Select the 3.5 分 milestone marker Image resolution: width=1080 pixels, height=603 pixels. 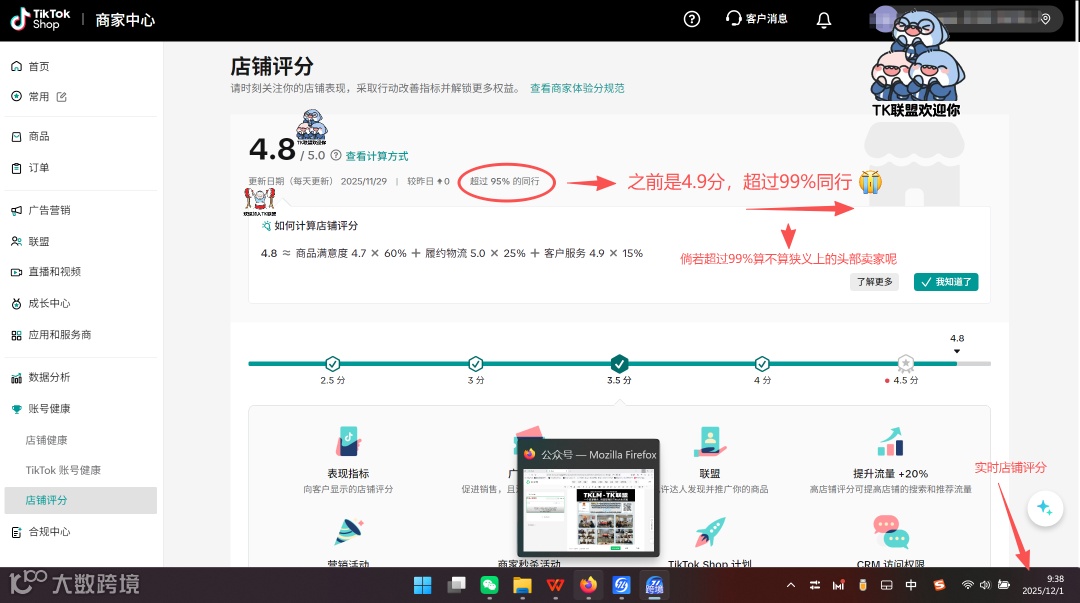pos(619,362)
